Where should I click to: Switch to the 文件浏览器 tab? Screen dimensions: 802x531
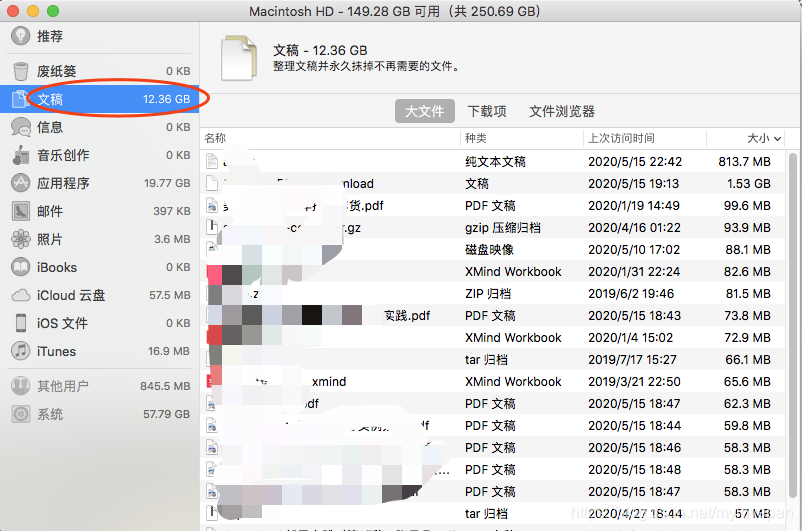click(562, 111)
